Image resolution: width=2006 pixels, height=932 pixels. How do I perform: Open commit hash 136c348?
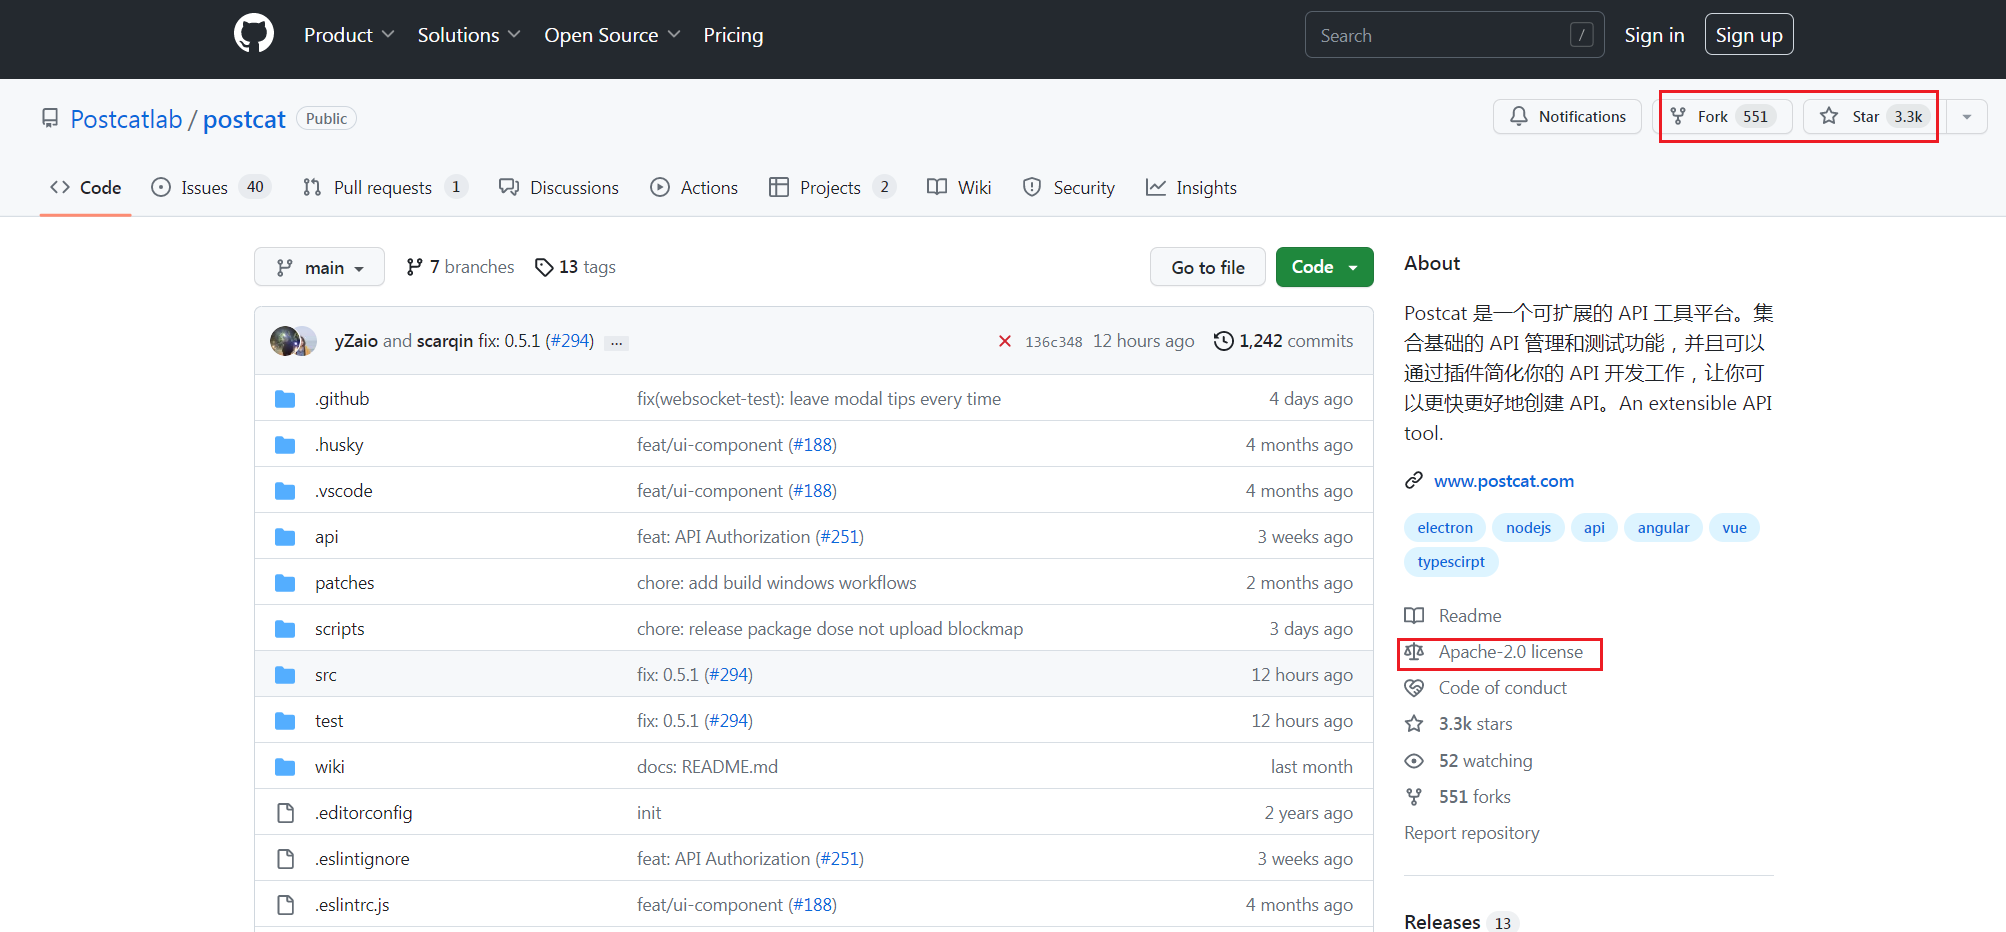click(1053, 342)
